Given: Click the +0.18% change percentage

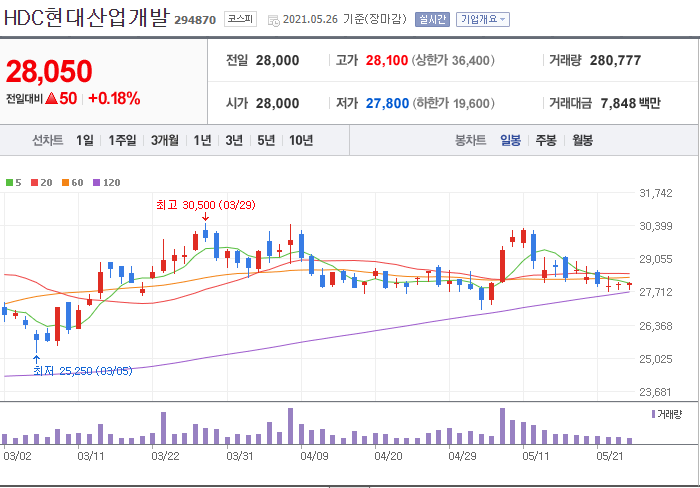Looking at the screenshot, I should point(114,98).
